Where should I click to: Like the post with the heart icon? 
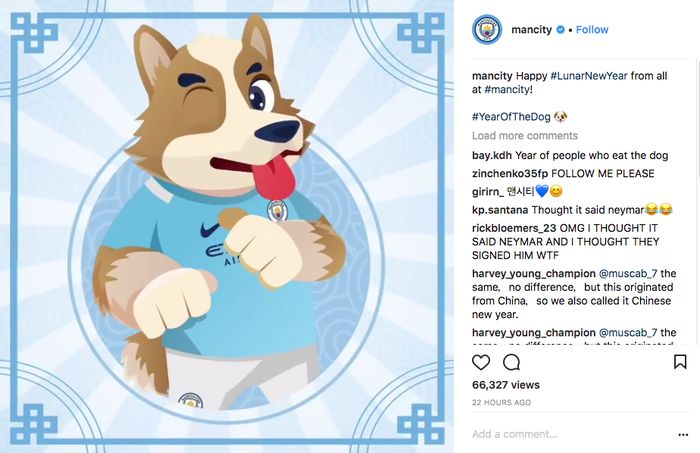481,362
